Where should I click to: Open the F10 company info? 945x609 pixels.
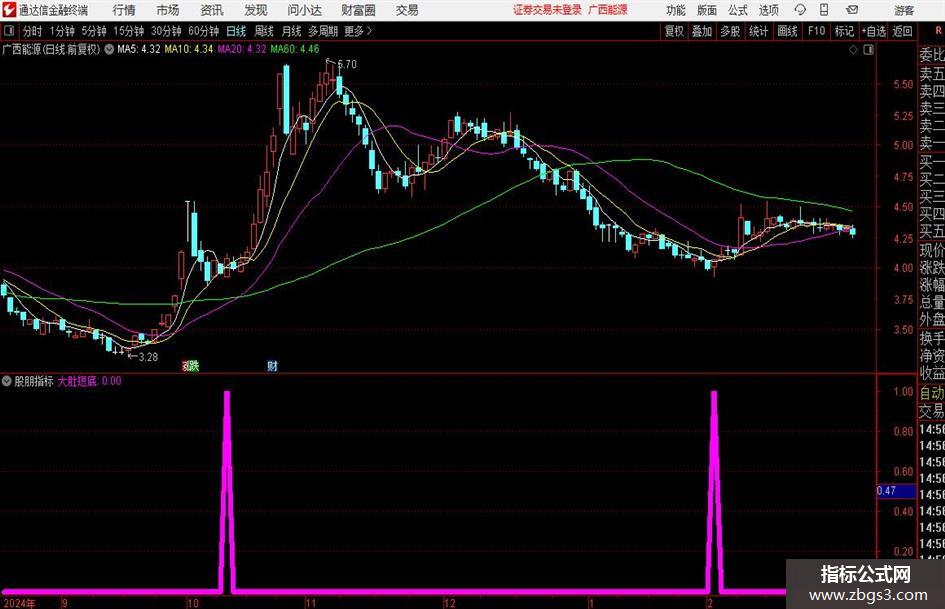(x=817, y=31)
